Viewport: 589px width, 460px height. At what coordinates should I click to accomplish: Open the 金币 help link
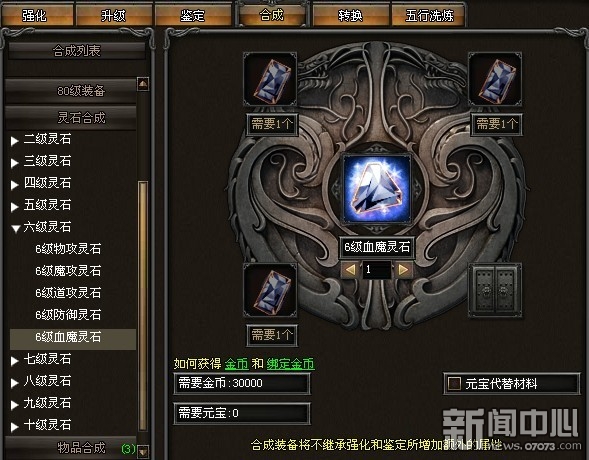[x=236, y=363]
